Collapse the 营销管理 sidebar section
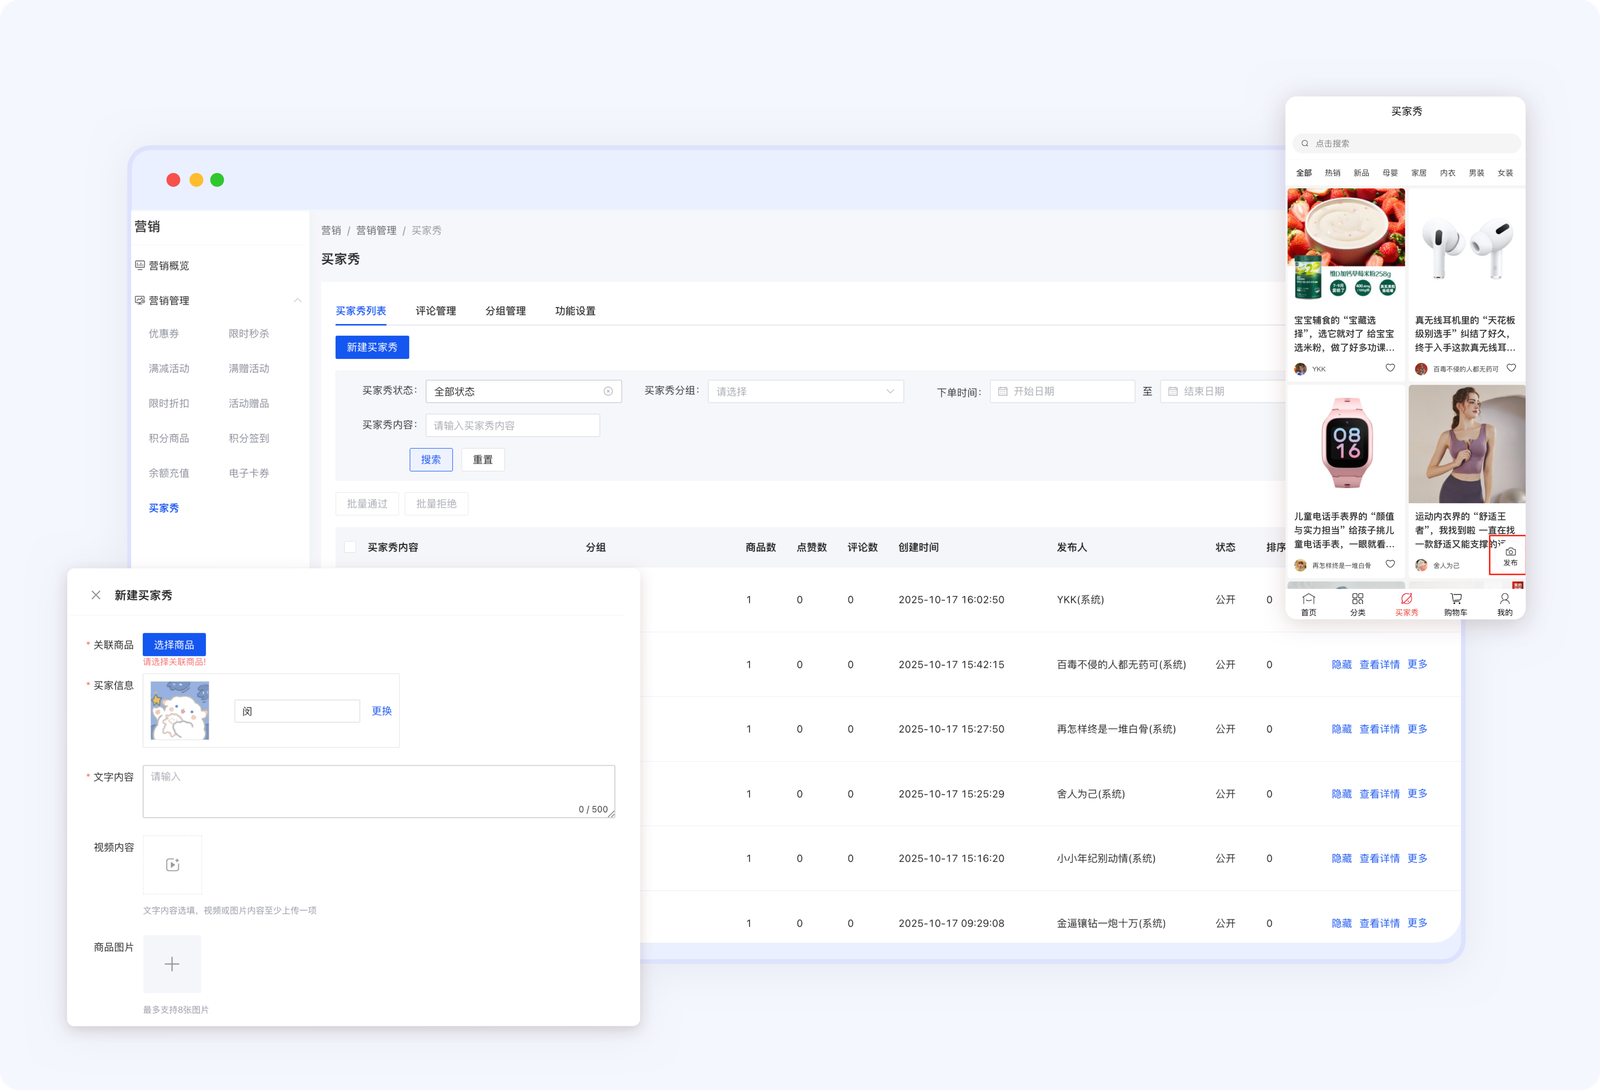 point(297,301)
